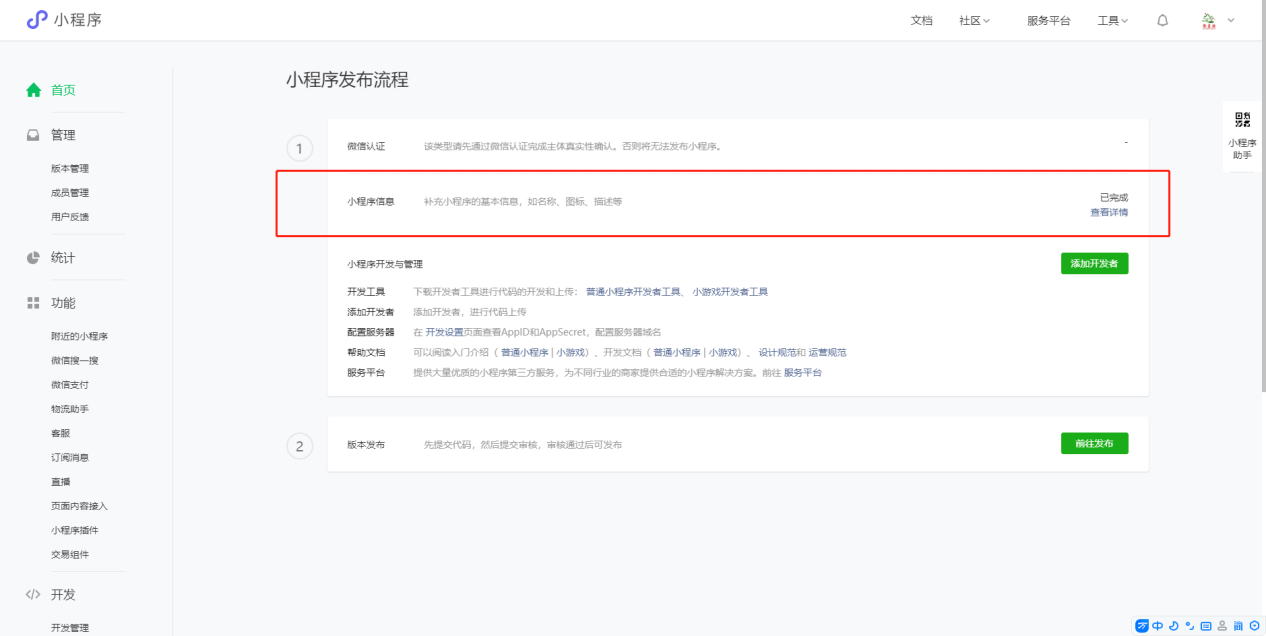Viewport: 1266px width, 636px height.
Task: Select 订阅消息 in the sidebar
Action: pos(70,458)
